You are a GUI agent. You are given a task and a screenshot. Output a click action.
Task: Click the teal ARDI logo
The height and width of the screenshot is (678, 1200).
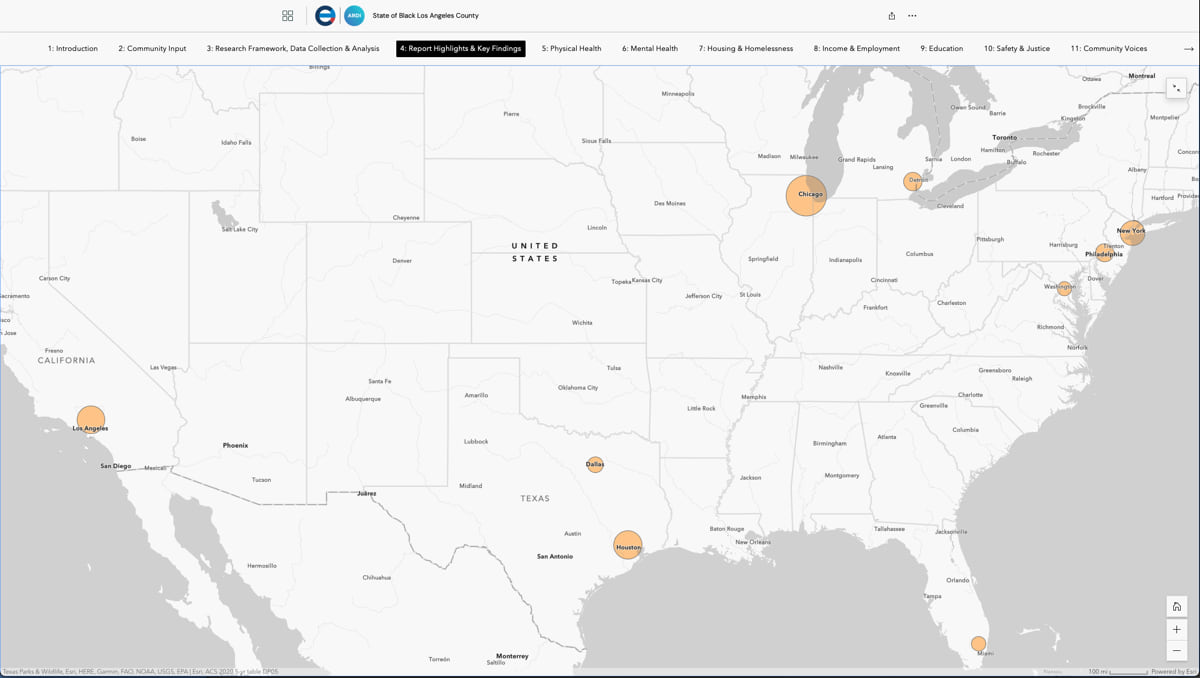tap(354, 16)
